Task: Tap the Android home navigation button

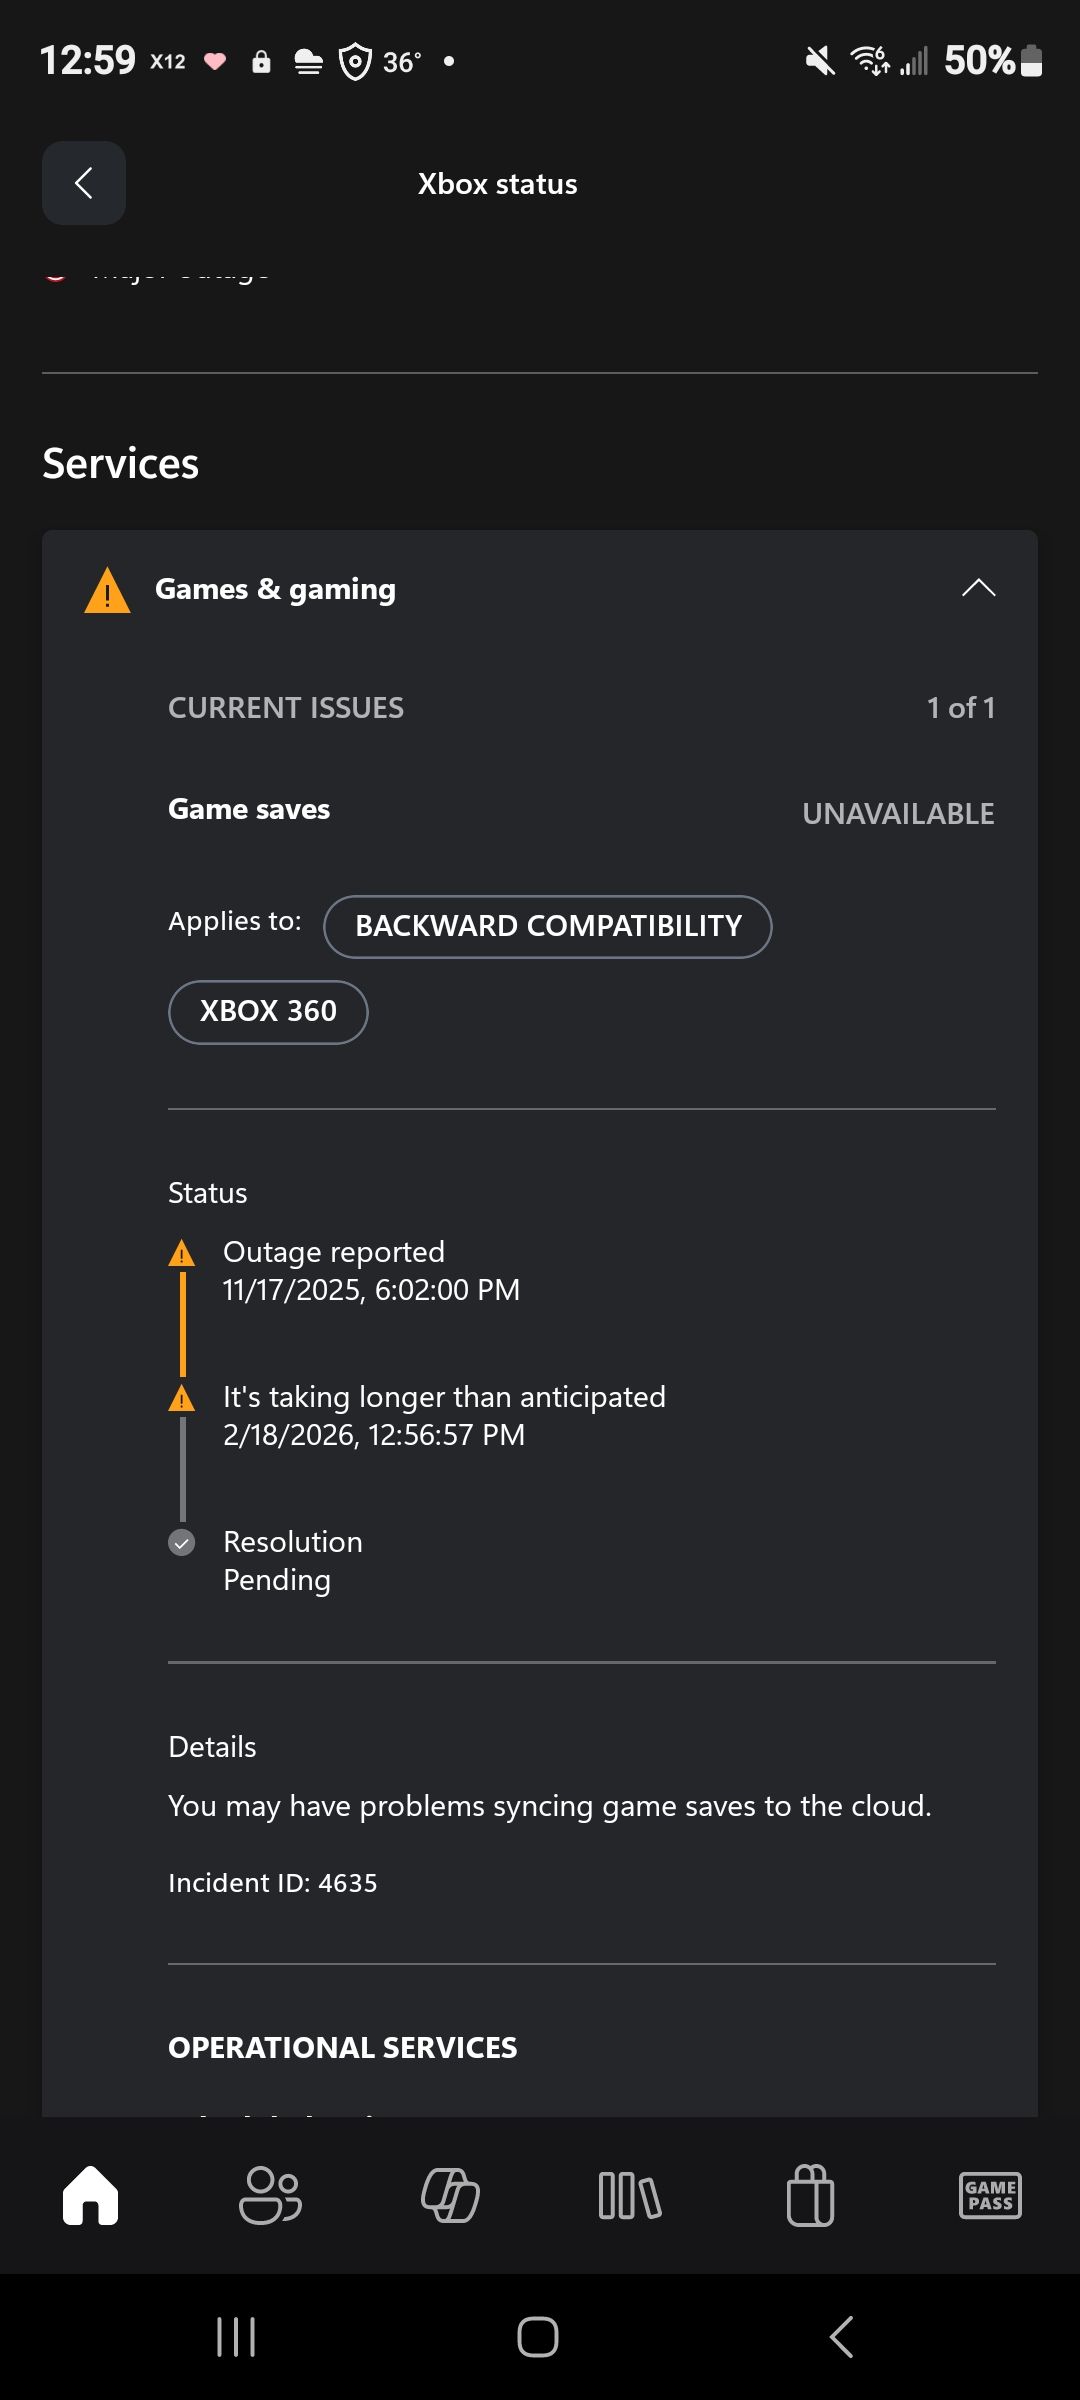Action: (x=538, y=2337)
